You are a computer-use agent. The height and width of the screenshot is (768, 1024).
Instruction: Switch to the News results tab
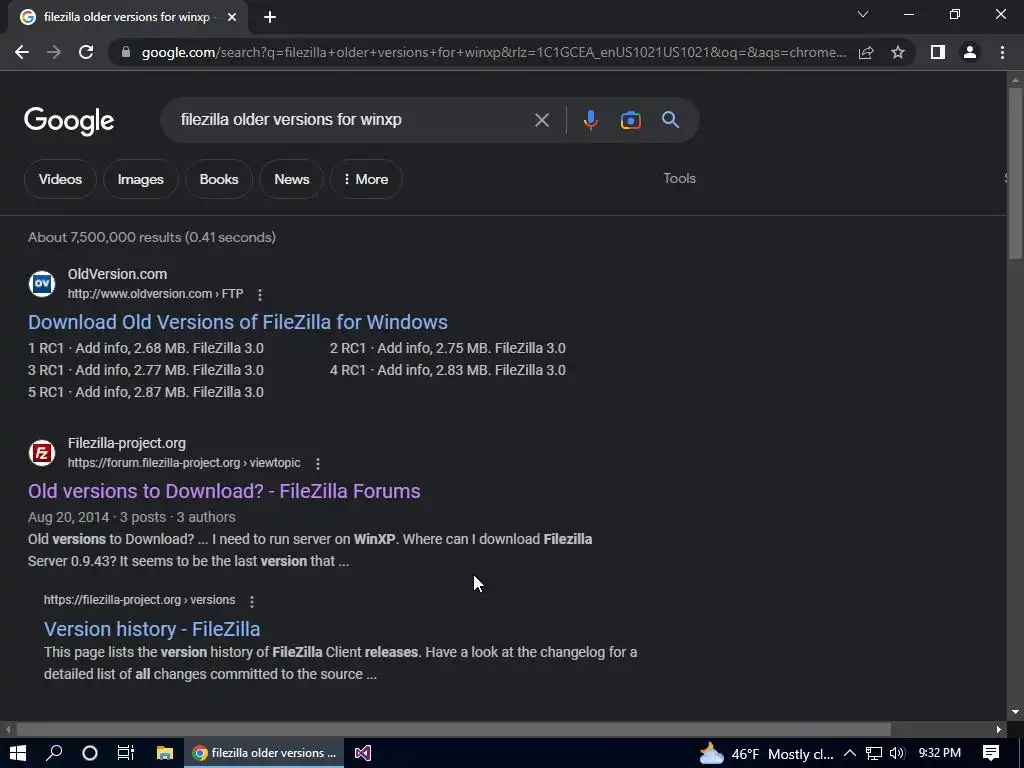tap(291, 179)
